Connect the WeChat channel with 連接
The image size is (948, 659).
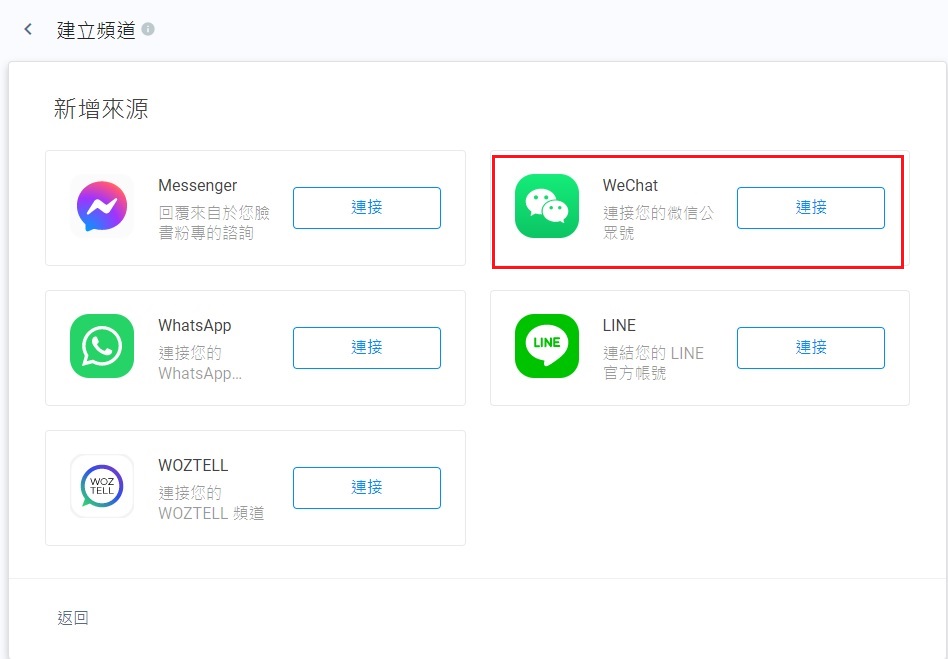coord(811,208)
